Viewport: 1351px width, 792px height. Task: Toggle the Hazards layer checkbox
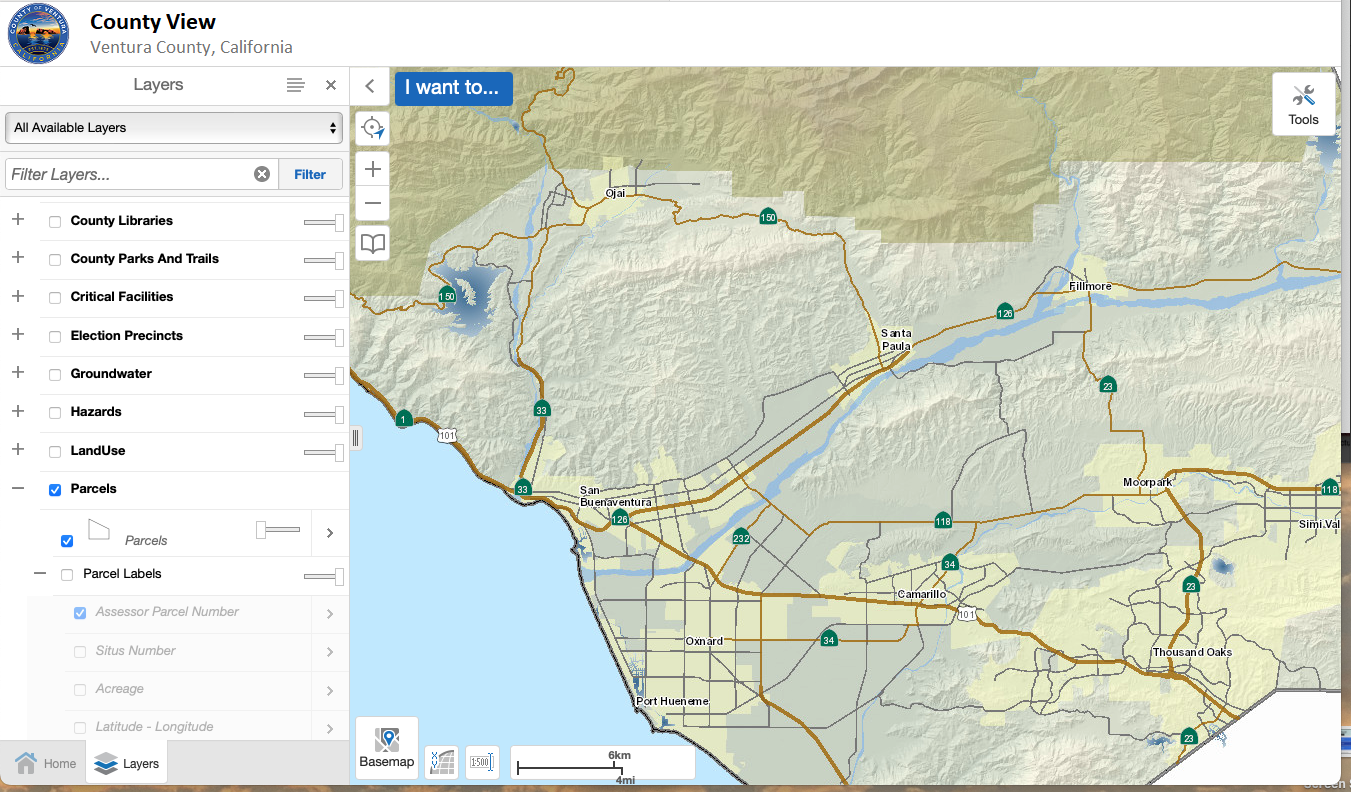55,412
